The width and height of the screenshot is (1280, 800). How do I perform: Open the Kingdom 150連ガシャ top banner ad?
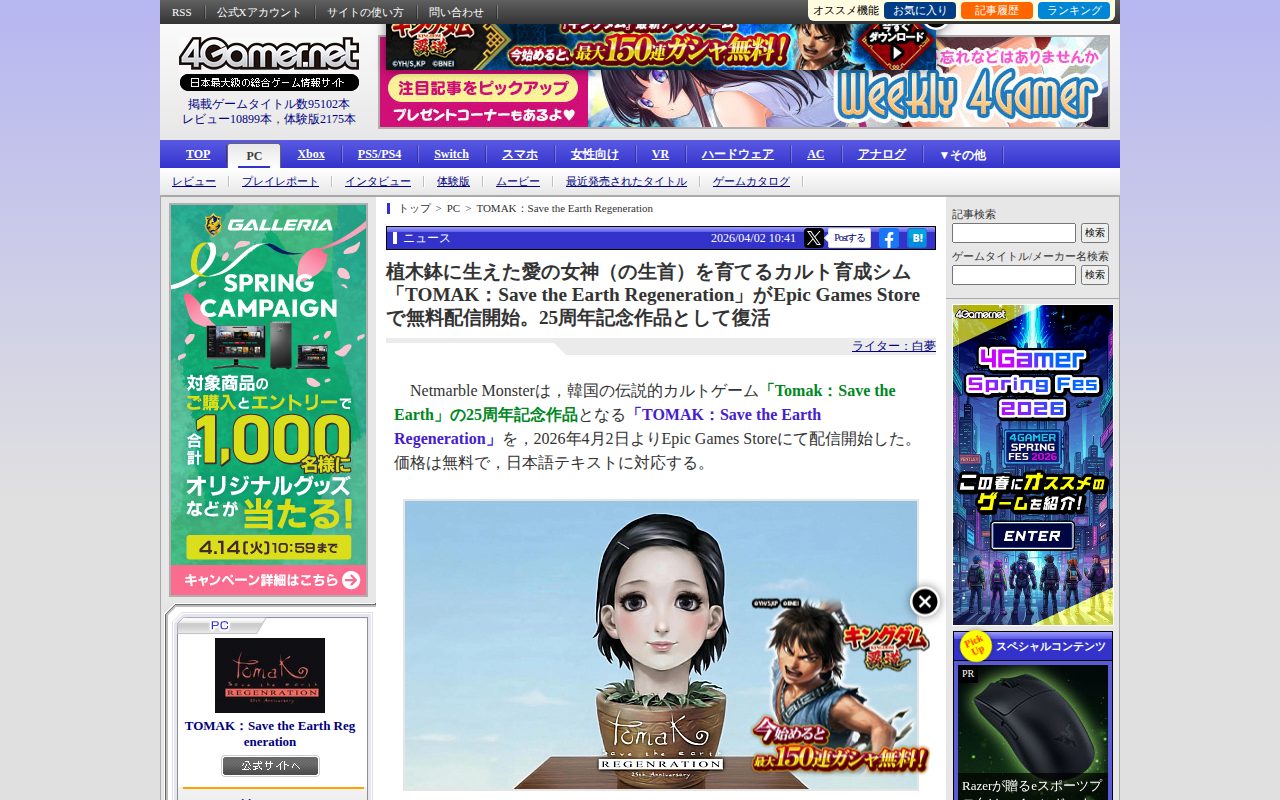tap(660, 47)
